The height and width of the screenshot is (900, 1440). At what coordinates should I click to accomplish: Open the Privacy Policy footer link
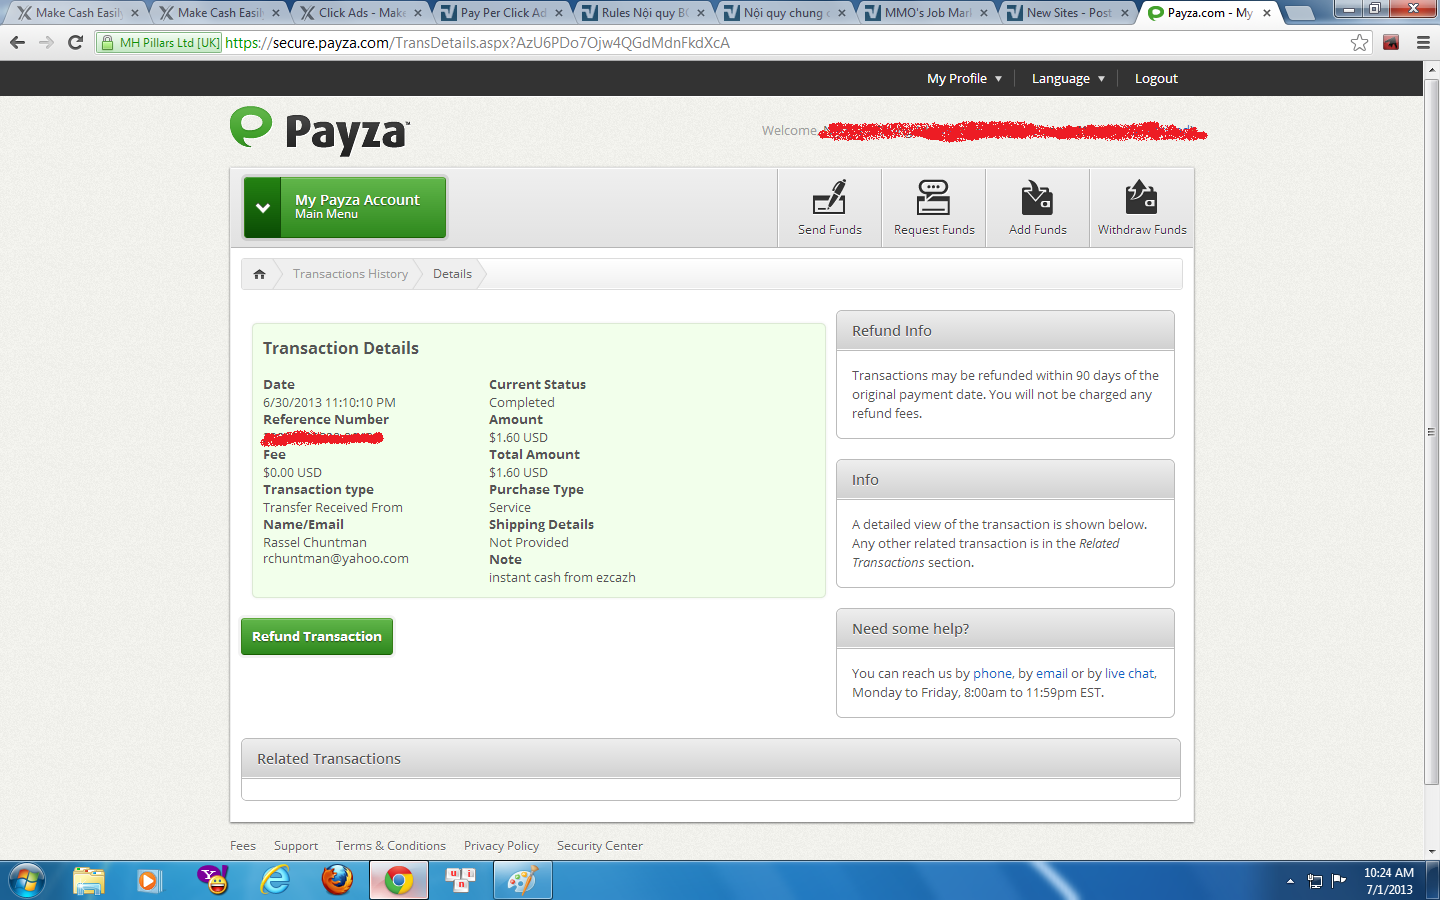501,846
